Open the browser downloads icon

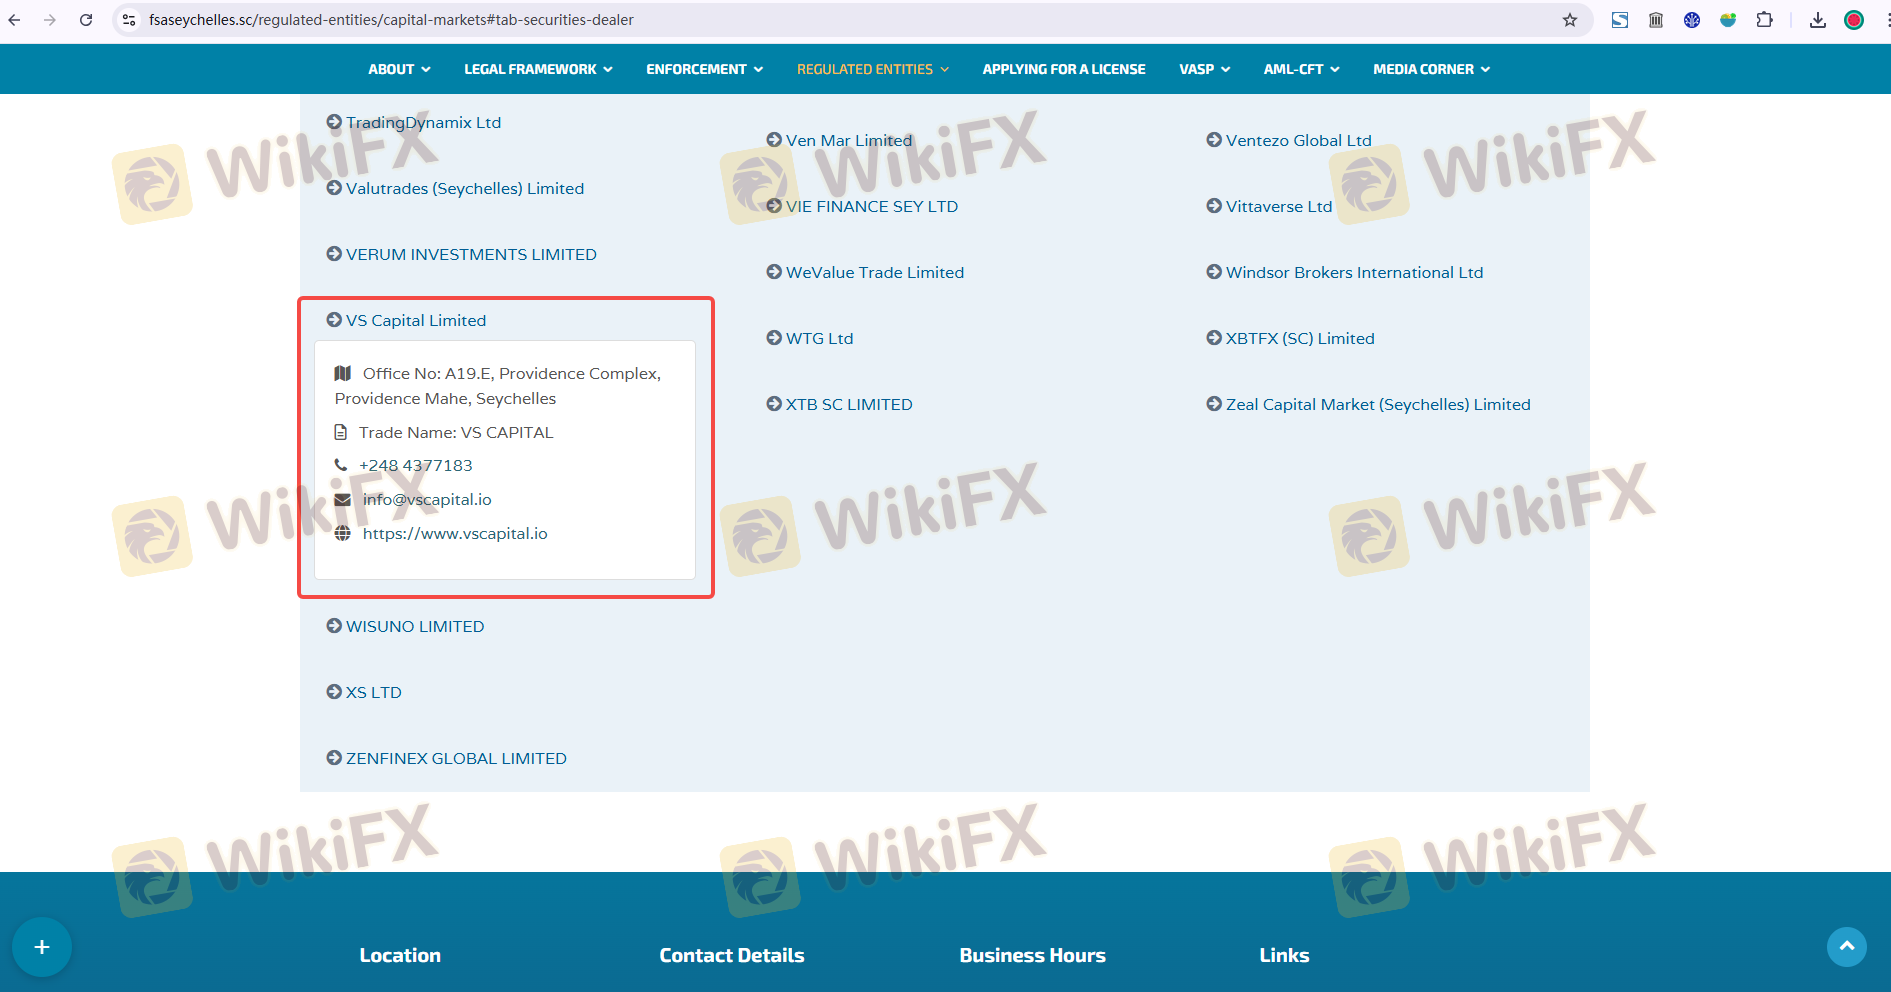click(x=1818, y=20)
